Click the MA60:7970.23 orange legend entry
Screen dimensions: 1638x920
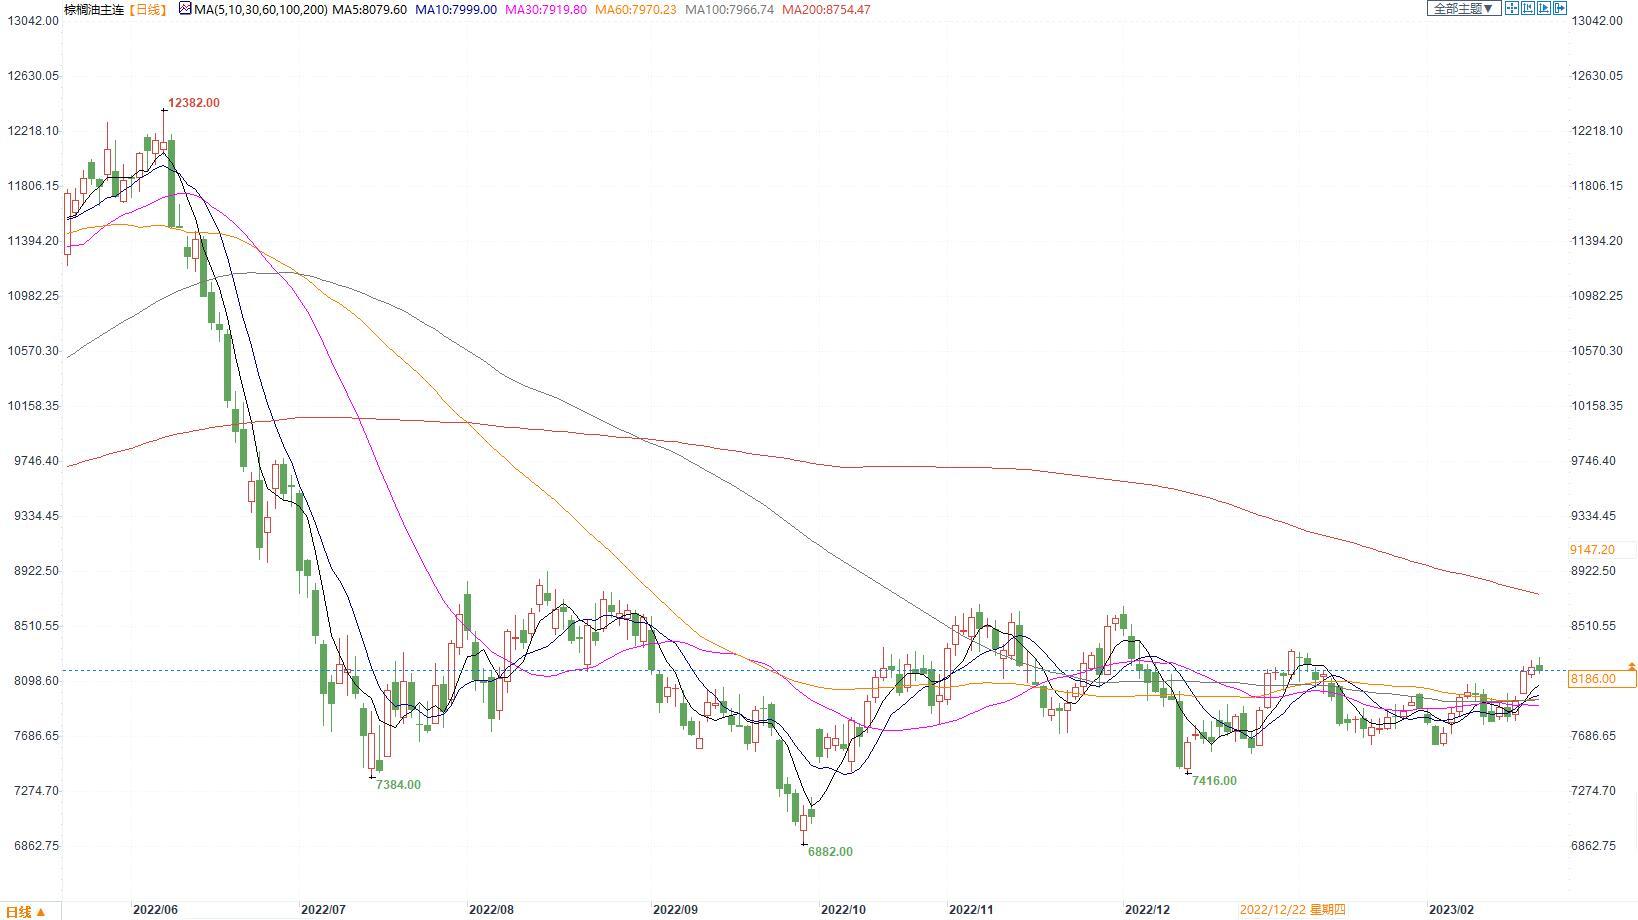coord(635,9)
